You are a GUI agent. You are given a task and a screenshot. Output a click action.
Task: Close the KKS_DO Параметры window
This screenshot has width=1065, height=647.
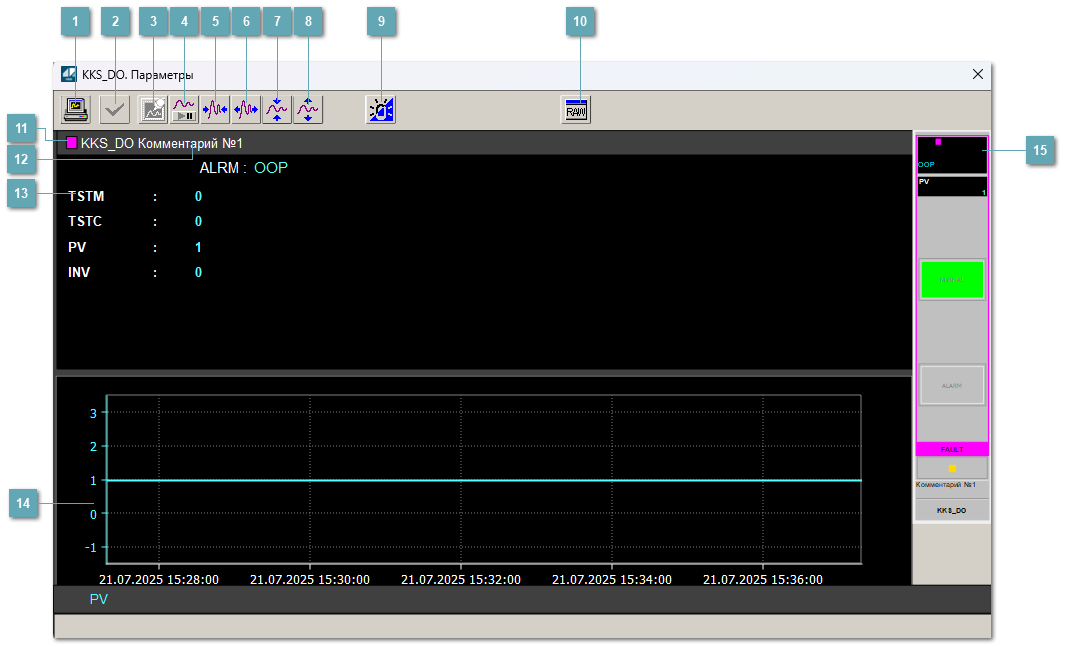(978, 74)
